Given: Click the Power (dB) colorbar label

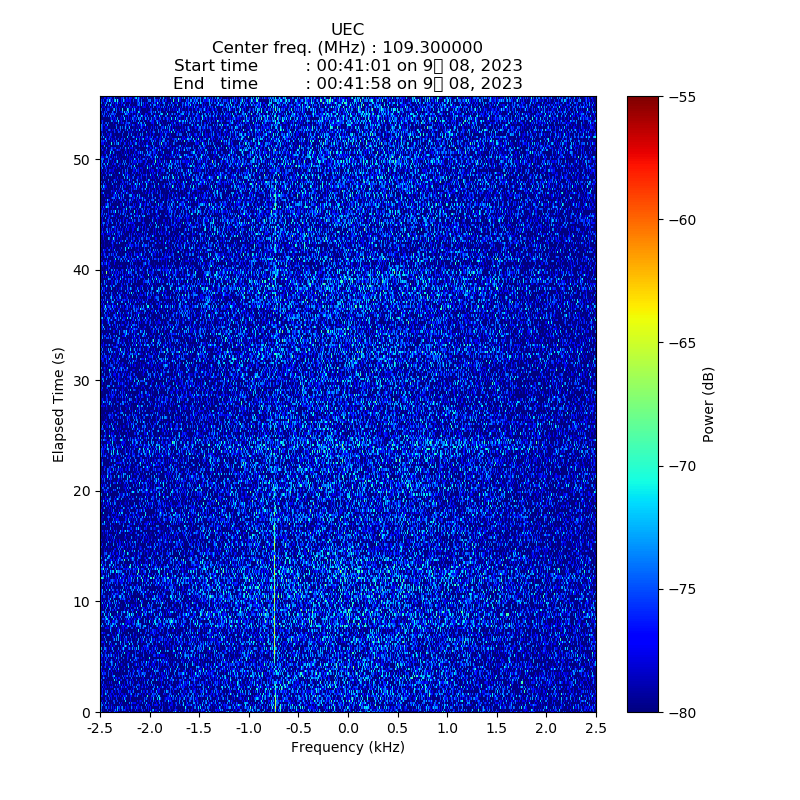Looking at the screenshot, I should pos(709,404).
